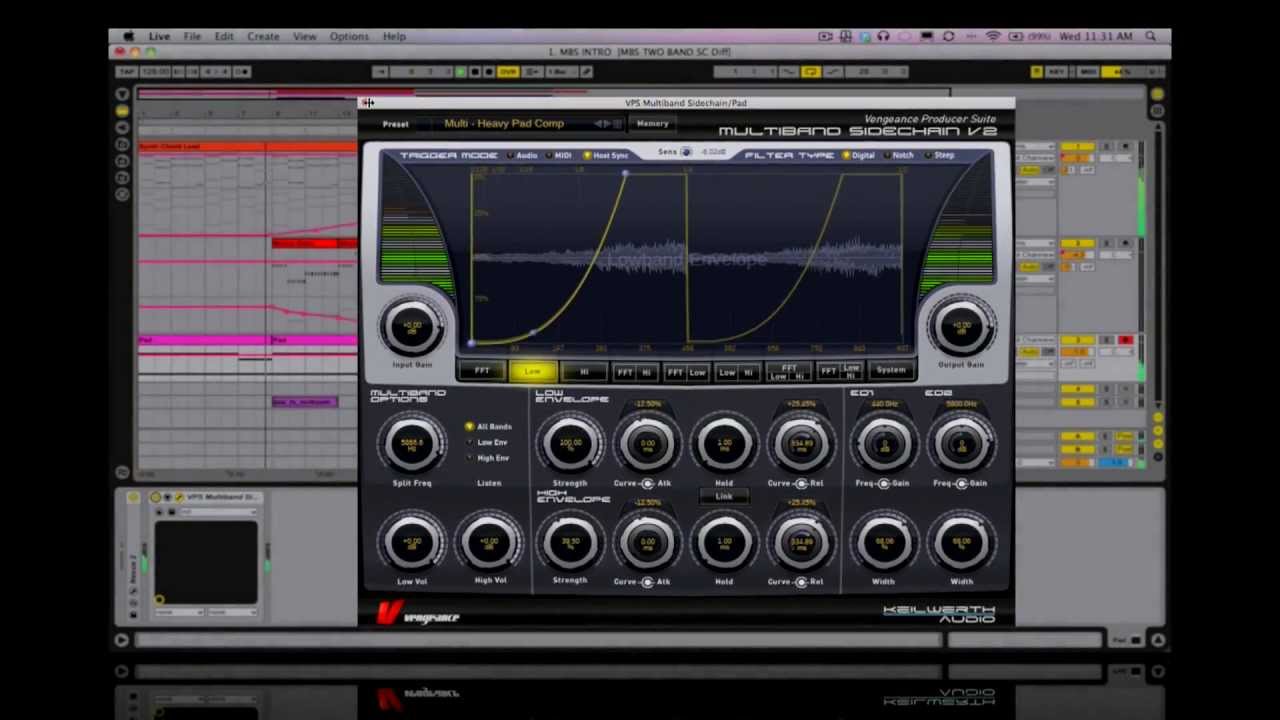This screenshot has height=720, width=1280.
Task: Click the Output Gain knob
Action: point(961,327)
